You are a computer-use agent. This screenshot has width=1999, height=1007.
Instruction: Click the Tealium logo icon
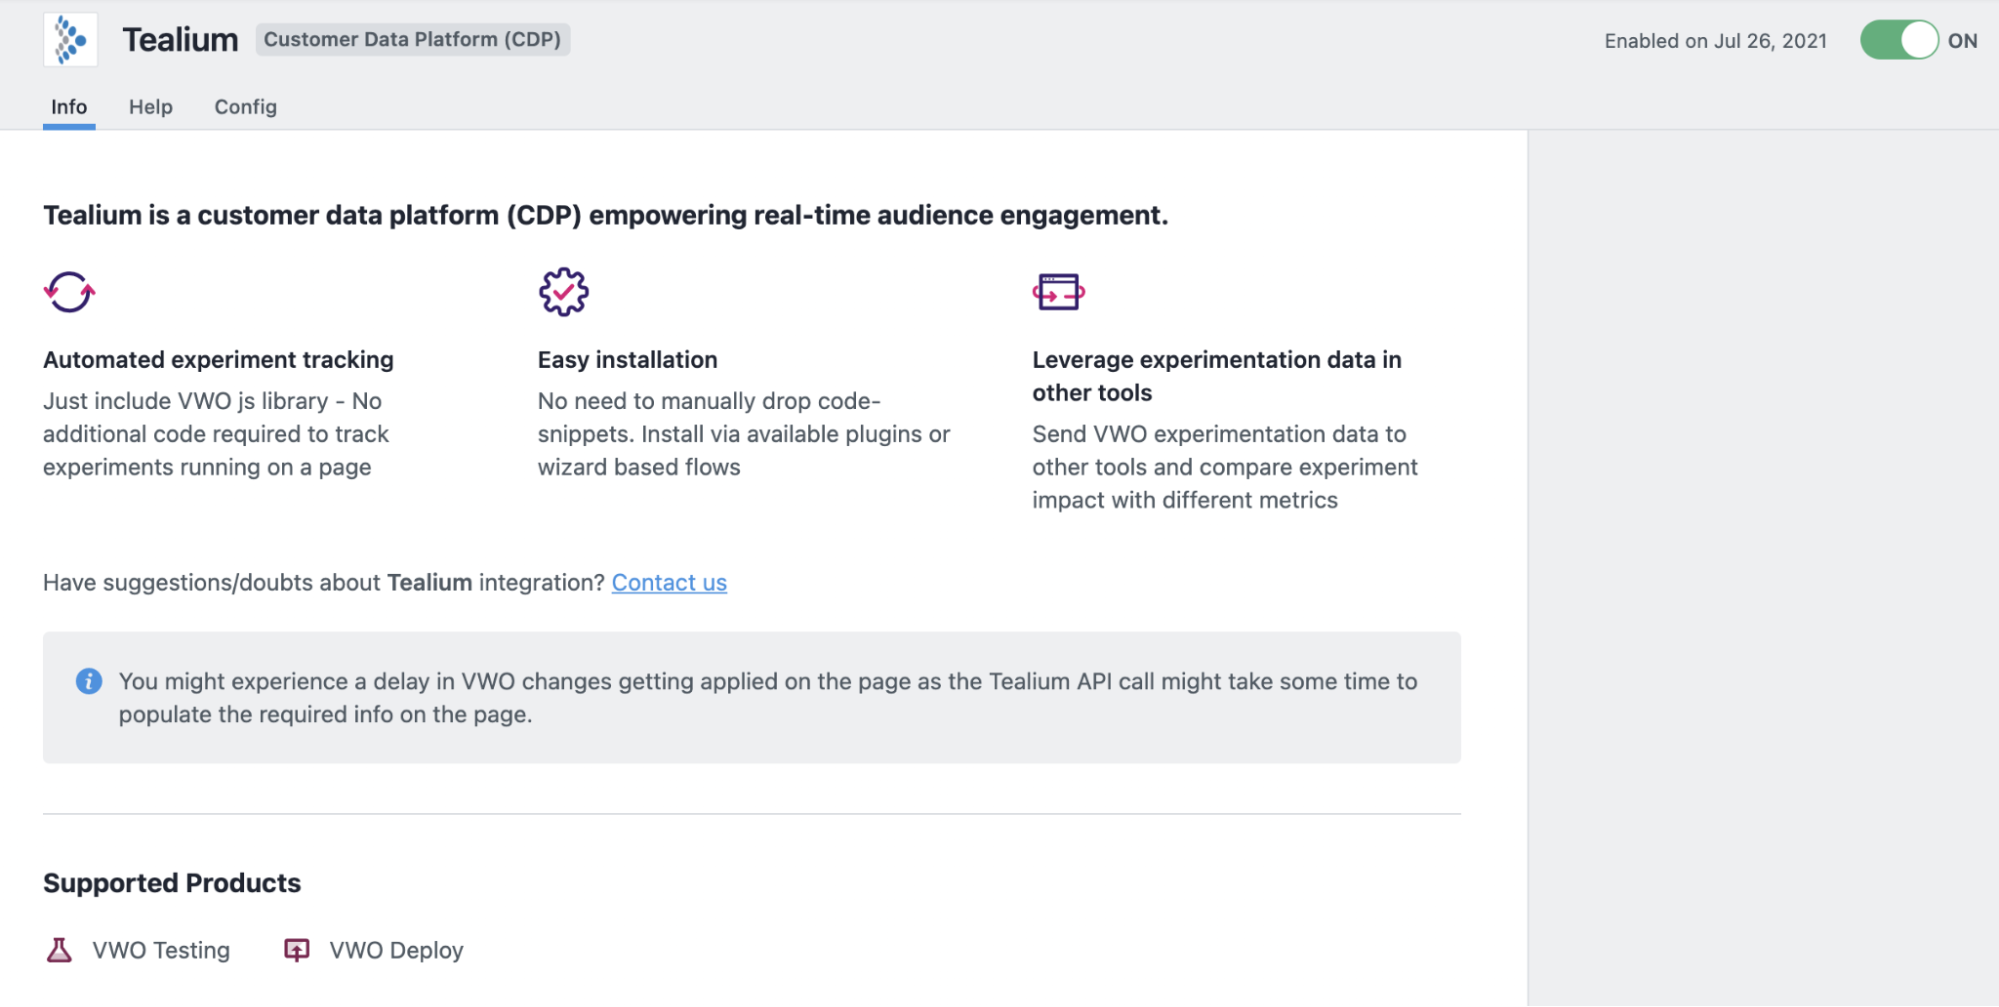click(70, 40)
